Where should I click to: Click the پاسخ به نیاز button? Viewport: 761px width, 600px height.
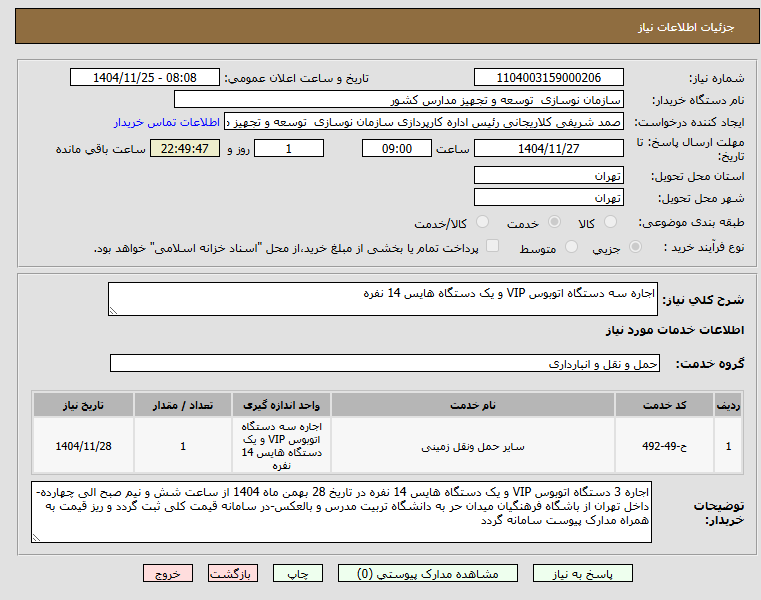point(582,573)
